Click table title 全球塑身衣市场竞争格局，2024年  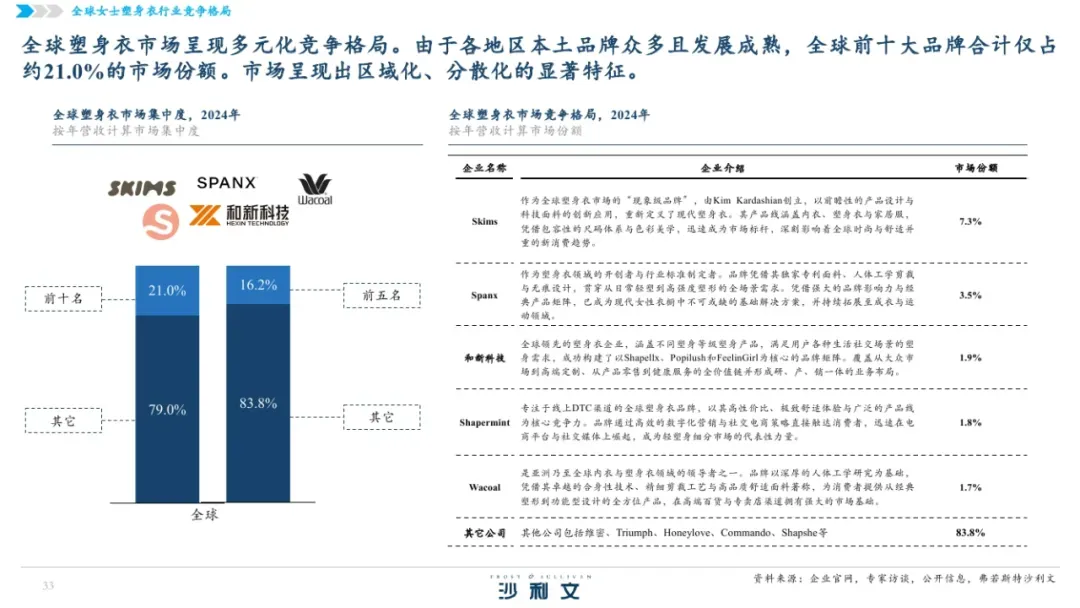pos(549,115)
